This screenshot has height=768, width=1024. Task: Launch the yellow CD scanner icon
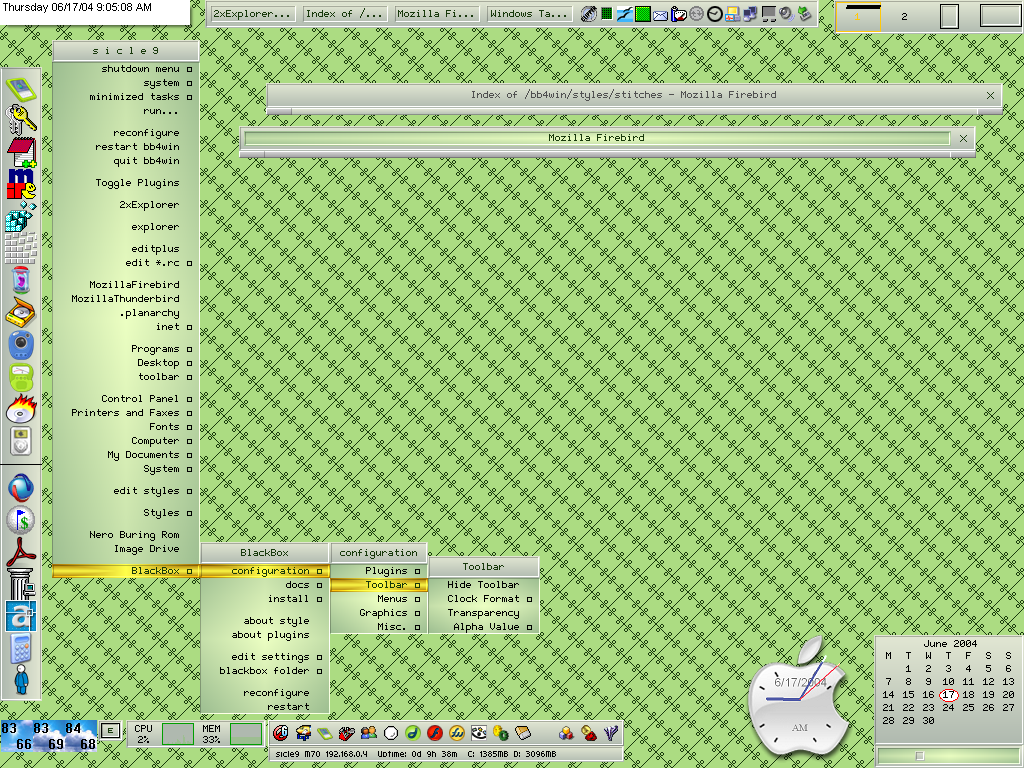click(x=21, y=313)
